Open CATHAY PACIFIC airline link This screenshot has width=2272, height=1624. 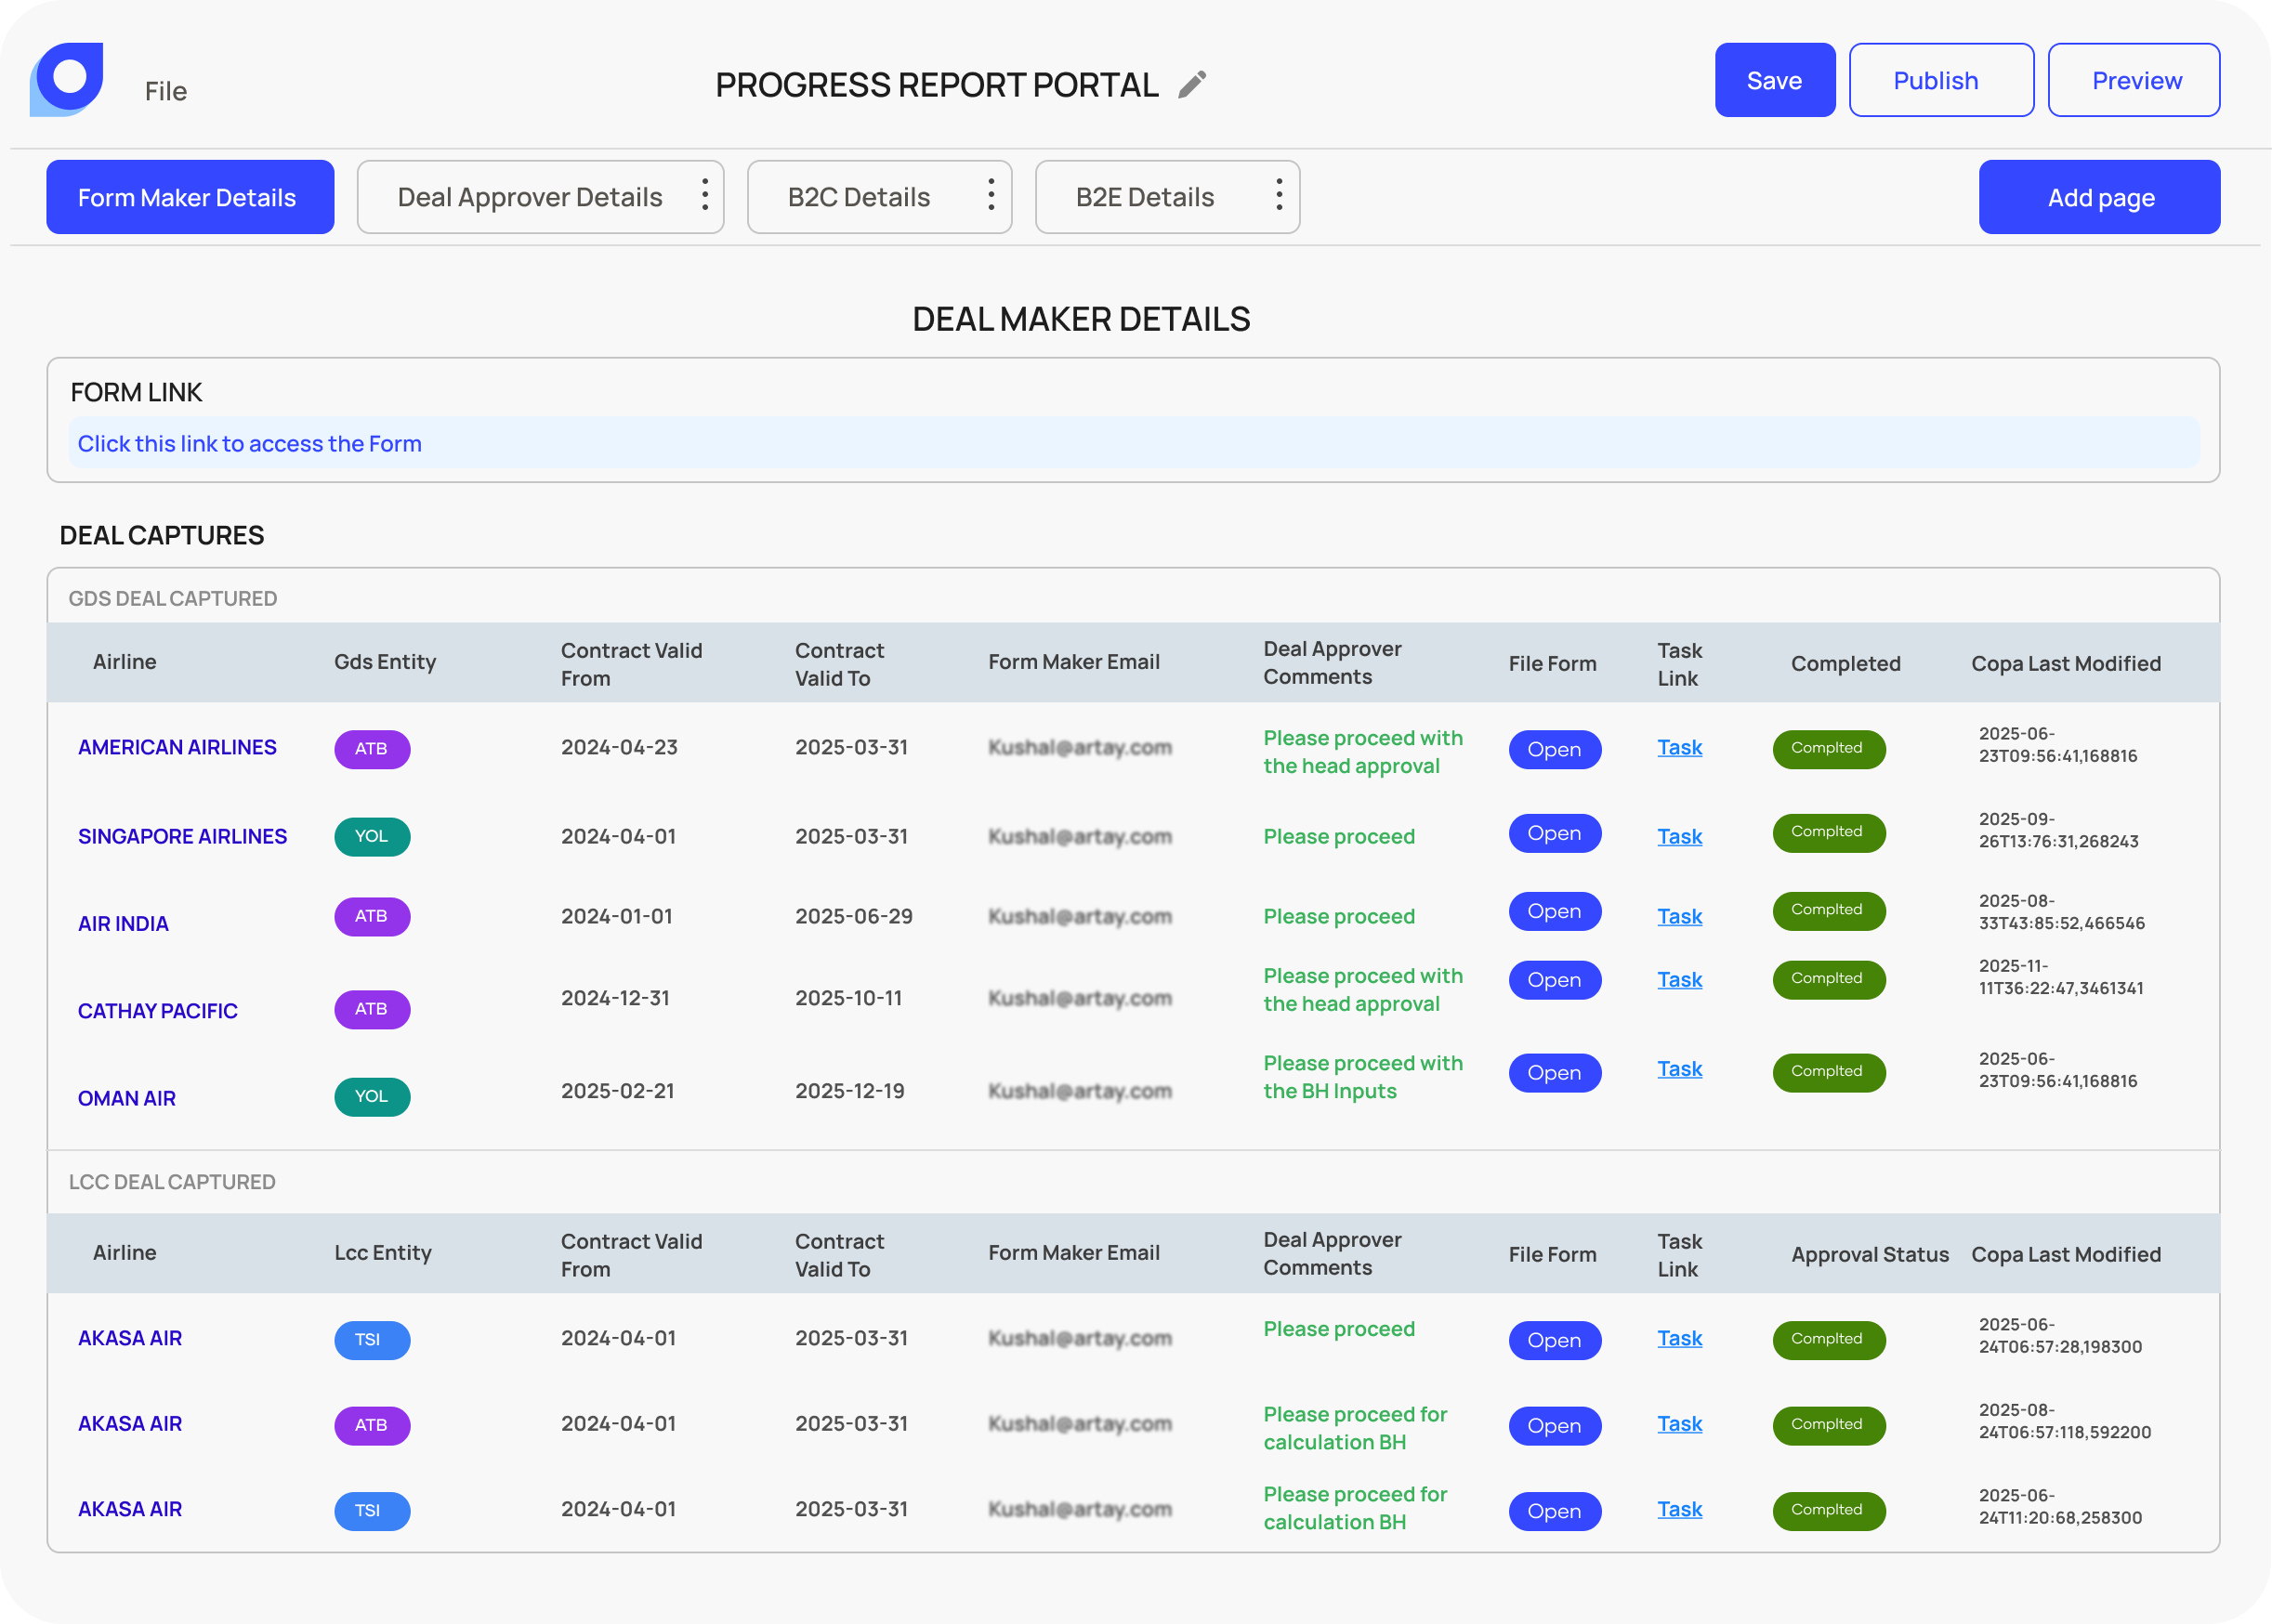coord(157,1010)
